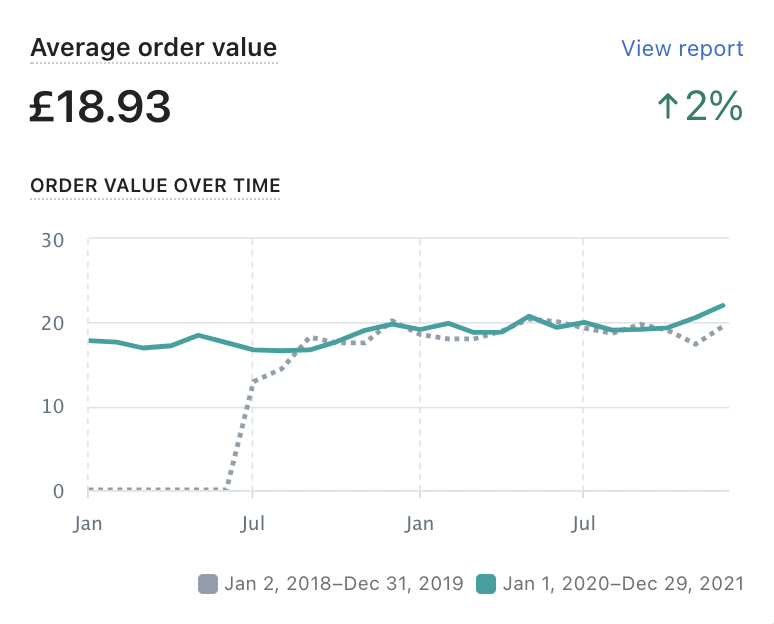Open the View report link
The image size is (774, 624).
pos(682,48)
